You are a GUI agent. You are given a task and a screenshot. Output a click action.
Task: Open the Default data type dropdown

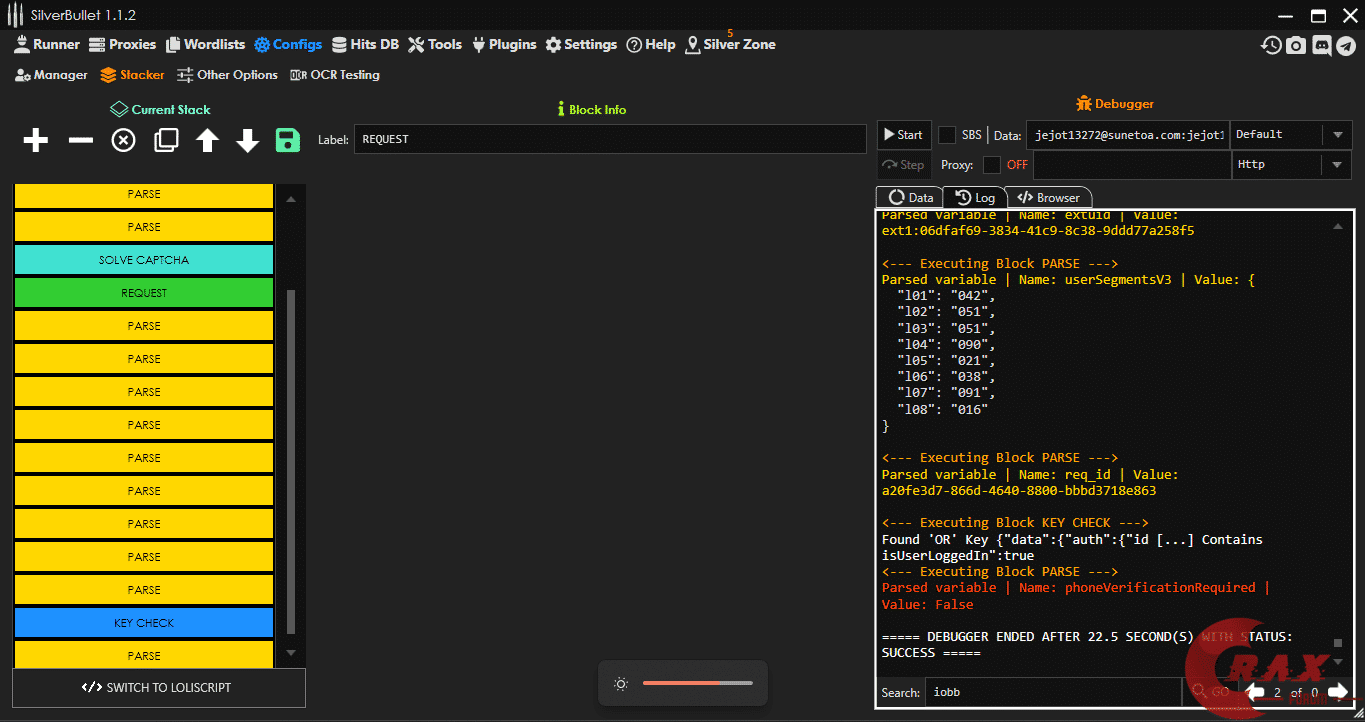pyautogui.click(x=1291, y=135)
